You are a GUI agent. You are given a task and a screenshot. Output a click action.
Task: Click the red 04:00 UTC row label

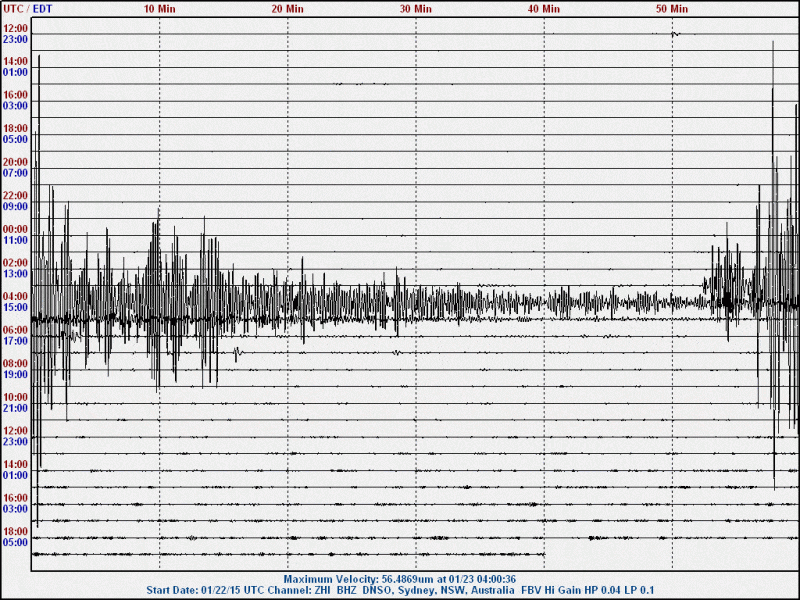pyautogui.click(x=16, y=297)
